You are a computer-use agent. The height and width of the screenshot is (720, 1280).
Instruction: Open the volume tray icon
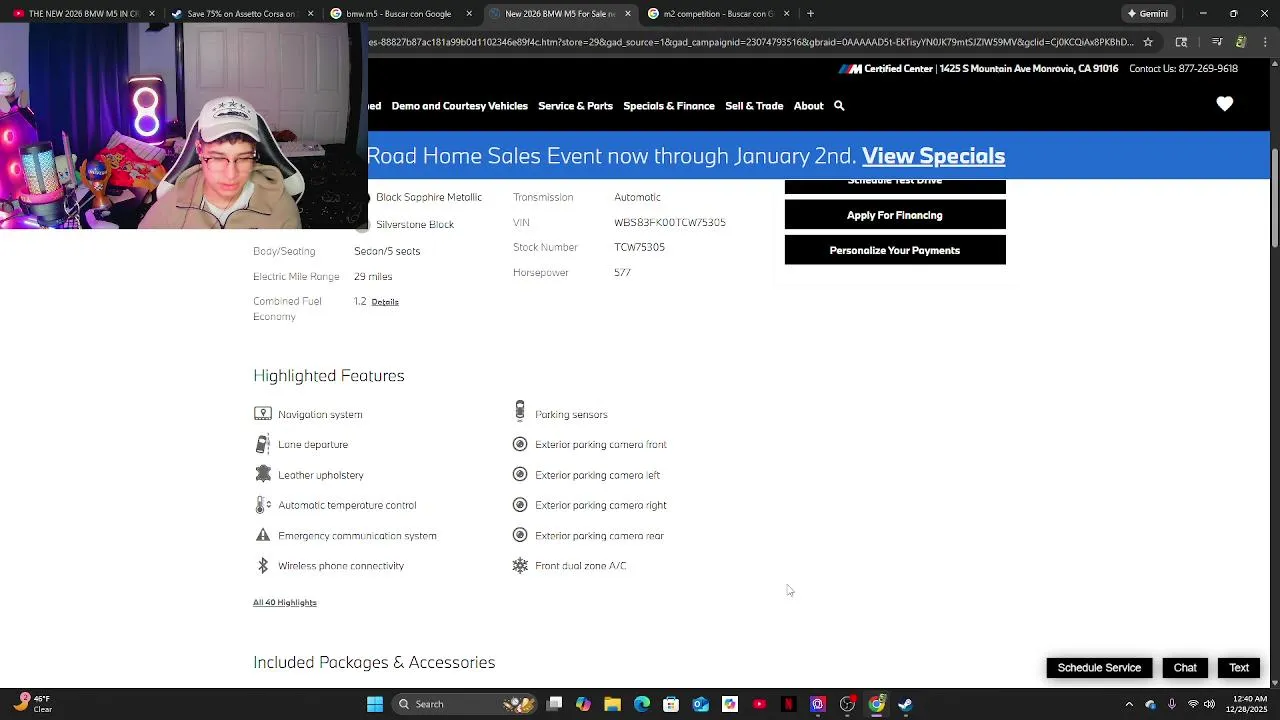pyautogui.click(x=1209, y=704)
